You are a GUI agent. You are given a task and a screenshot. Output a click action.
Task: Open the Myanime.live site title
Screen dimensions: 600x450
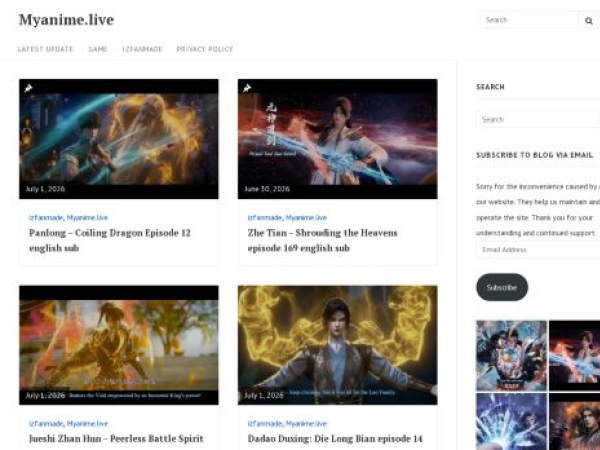click(x=66, y=20)
